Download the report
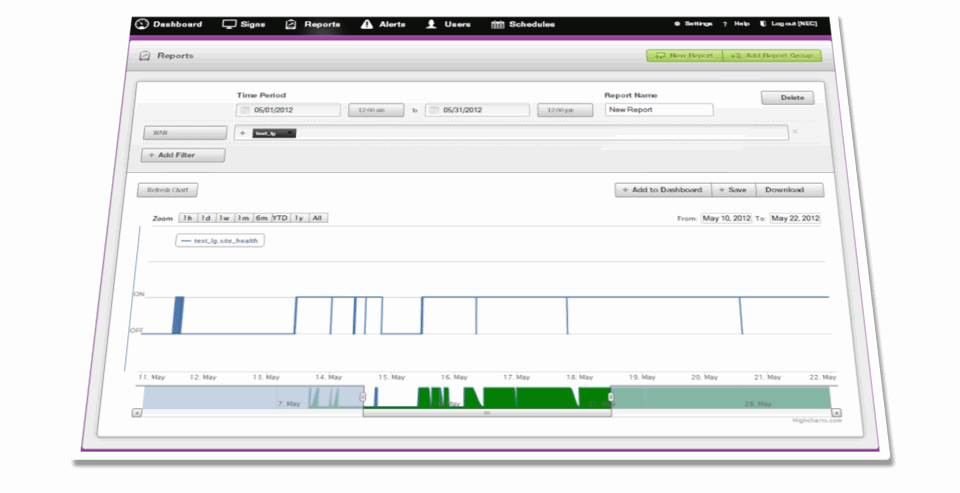The width and height of the screenshot is (960, 493). click(x=790, y=190)
